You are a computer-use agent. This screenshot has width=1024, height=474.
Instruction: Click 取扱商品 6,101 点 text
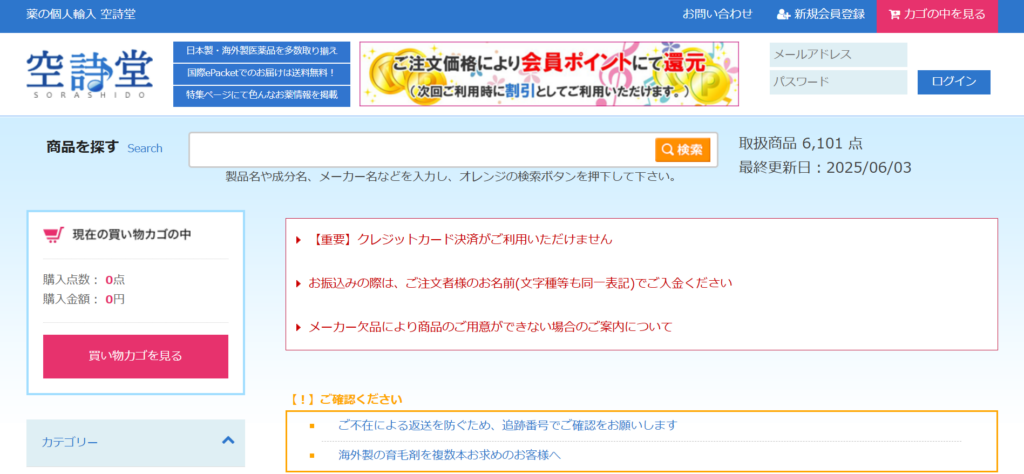(x=800, y=144)
